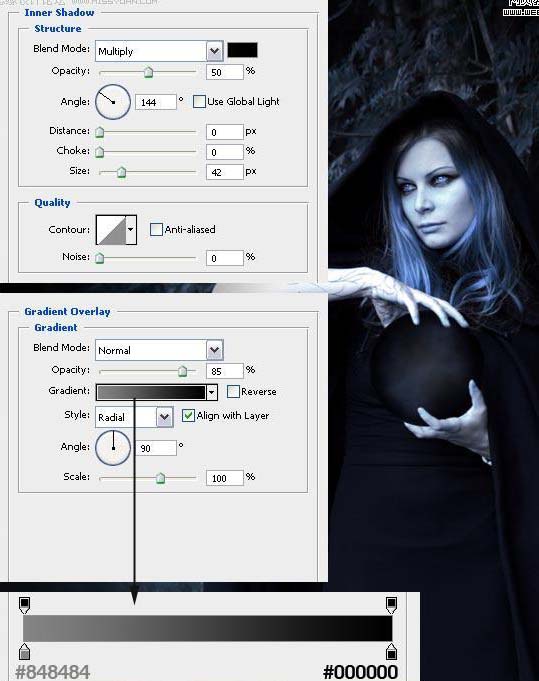Click the Noise percentage field

(x=225, y=258)
